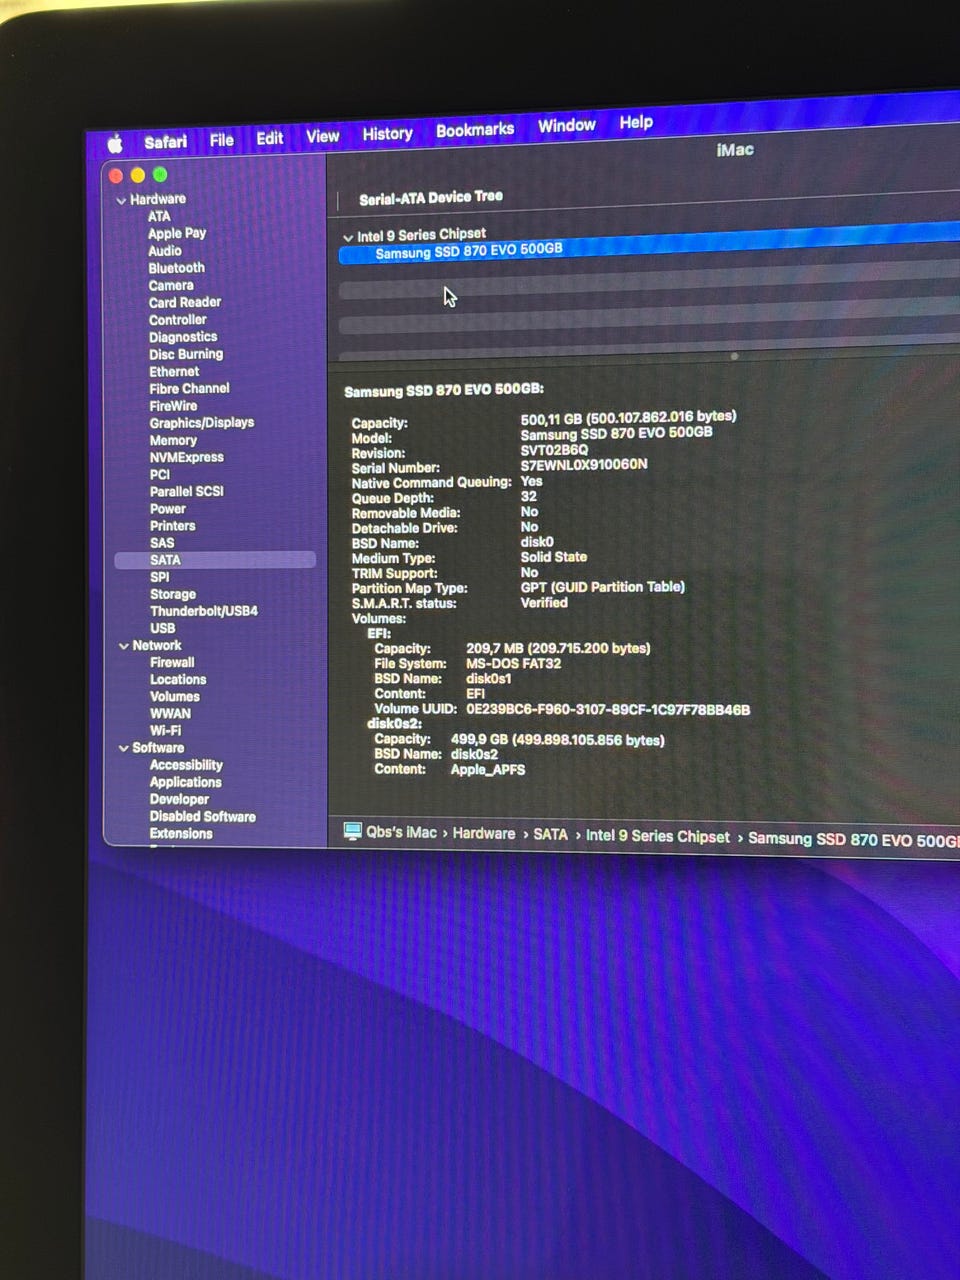Collapse the Hardware section chevron
960x1280 pixels.
pos(122,200)
